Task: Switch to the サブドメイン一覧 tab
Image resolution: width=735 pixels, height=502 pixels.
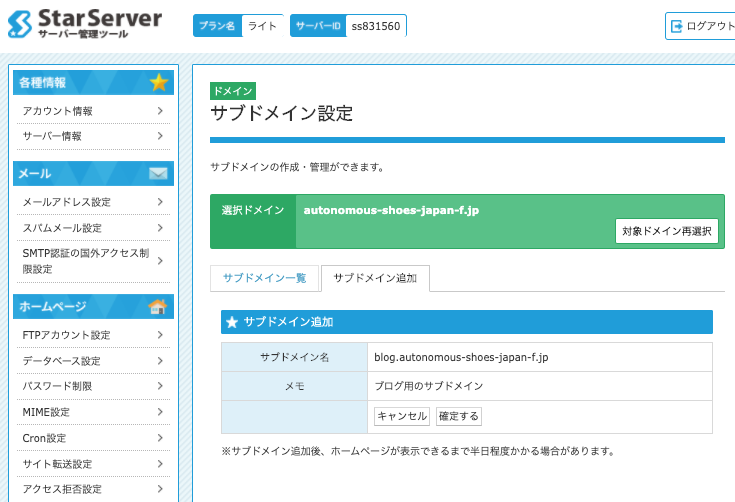Action: pyautogui.click(x=265, y=278)
